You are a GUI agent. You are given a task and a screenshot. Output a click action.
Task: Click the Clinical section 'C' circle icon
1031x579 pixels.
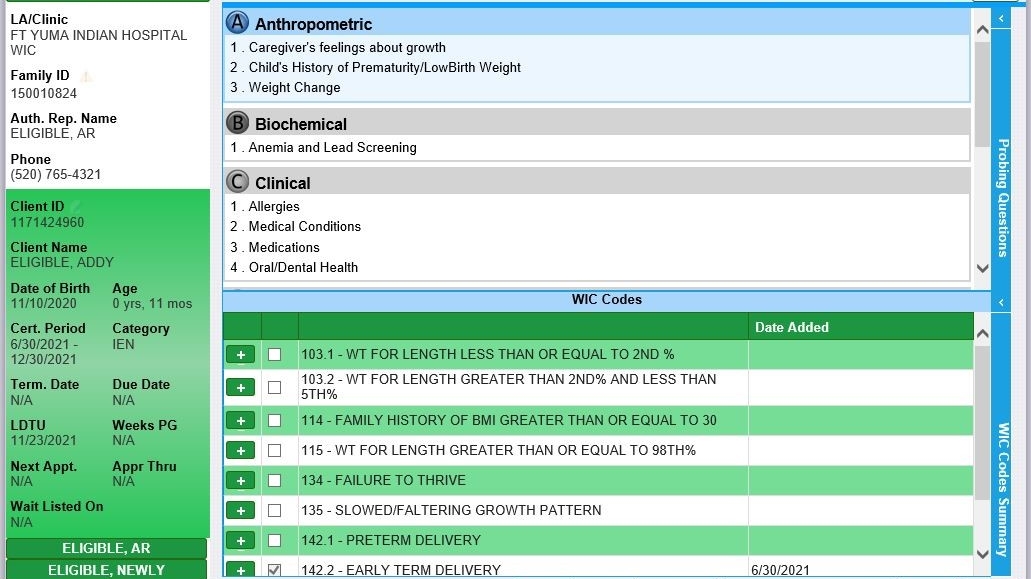[237, 182]
